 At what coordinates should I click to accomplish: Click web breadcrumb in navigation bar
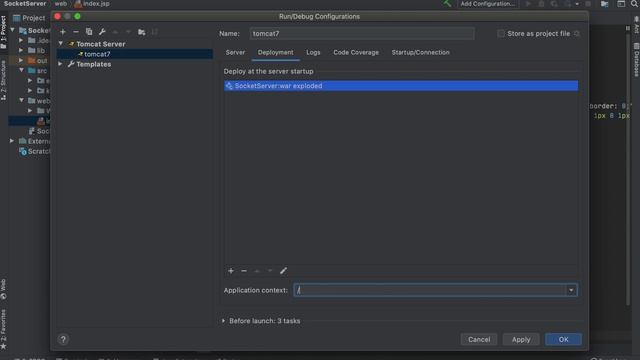(x=60, y=4)
